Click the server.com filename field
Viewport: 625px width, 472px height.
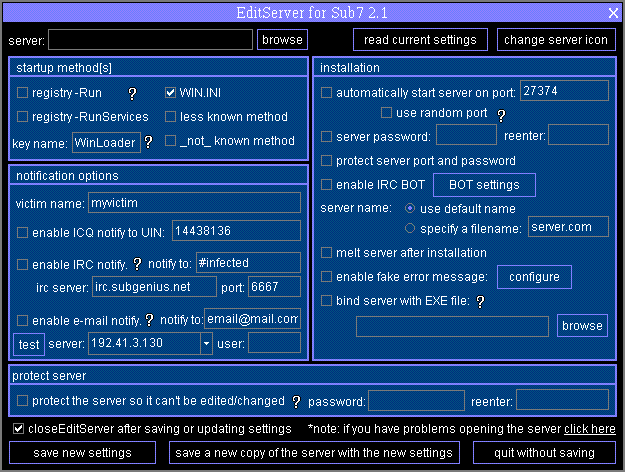(568, 226)
